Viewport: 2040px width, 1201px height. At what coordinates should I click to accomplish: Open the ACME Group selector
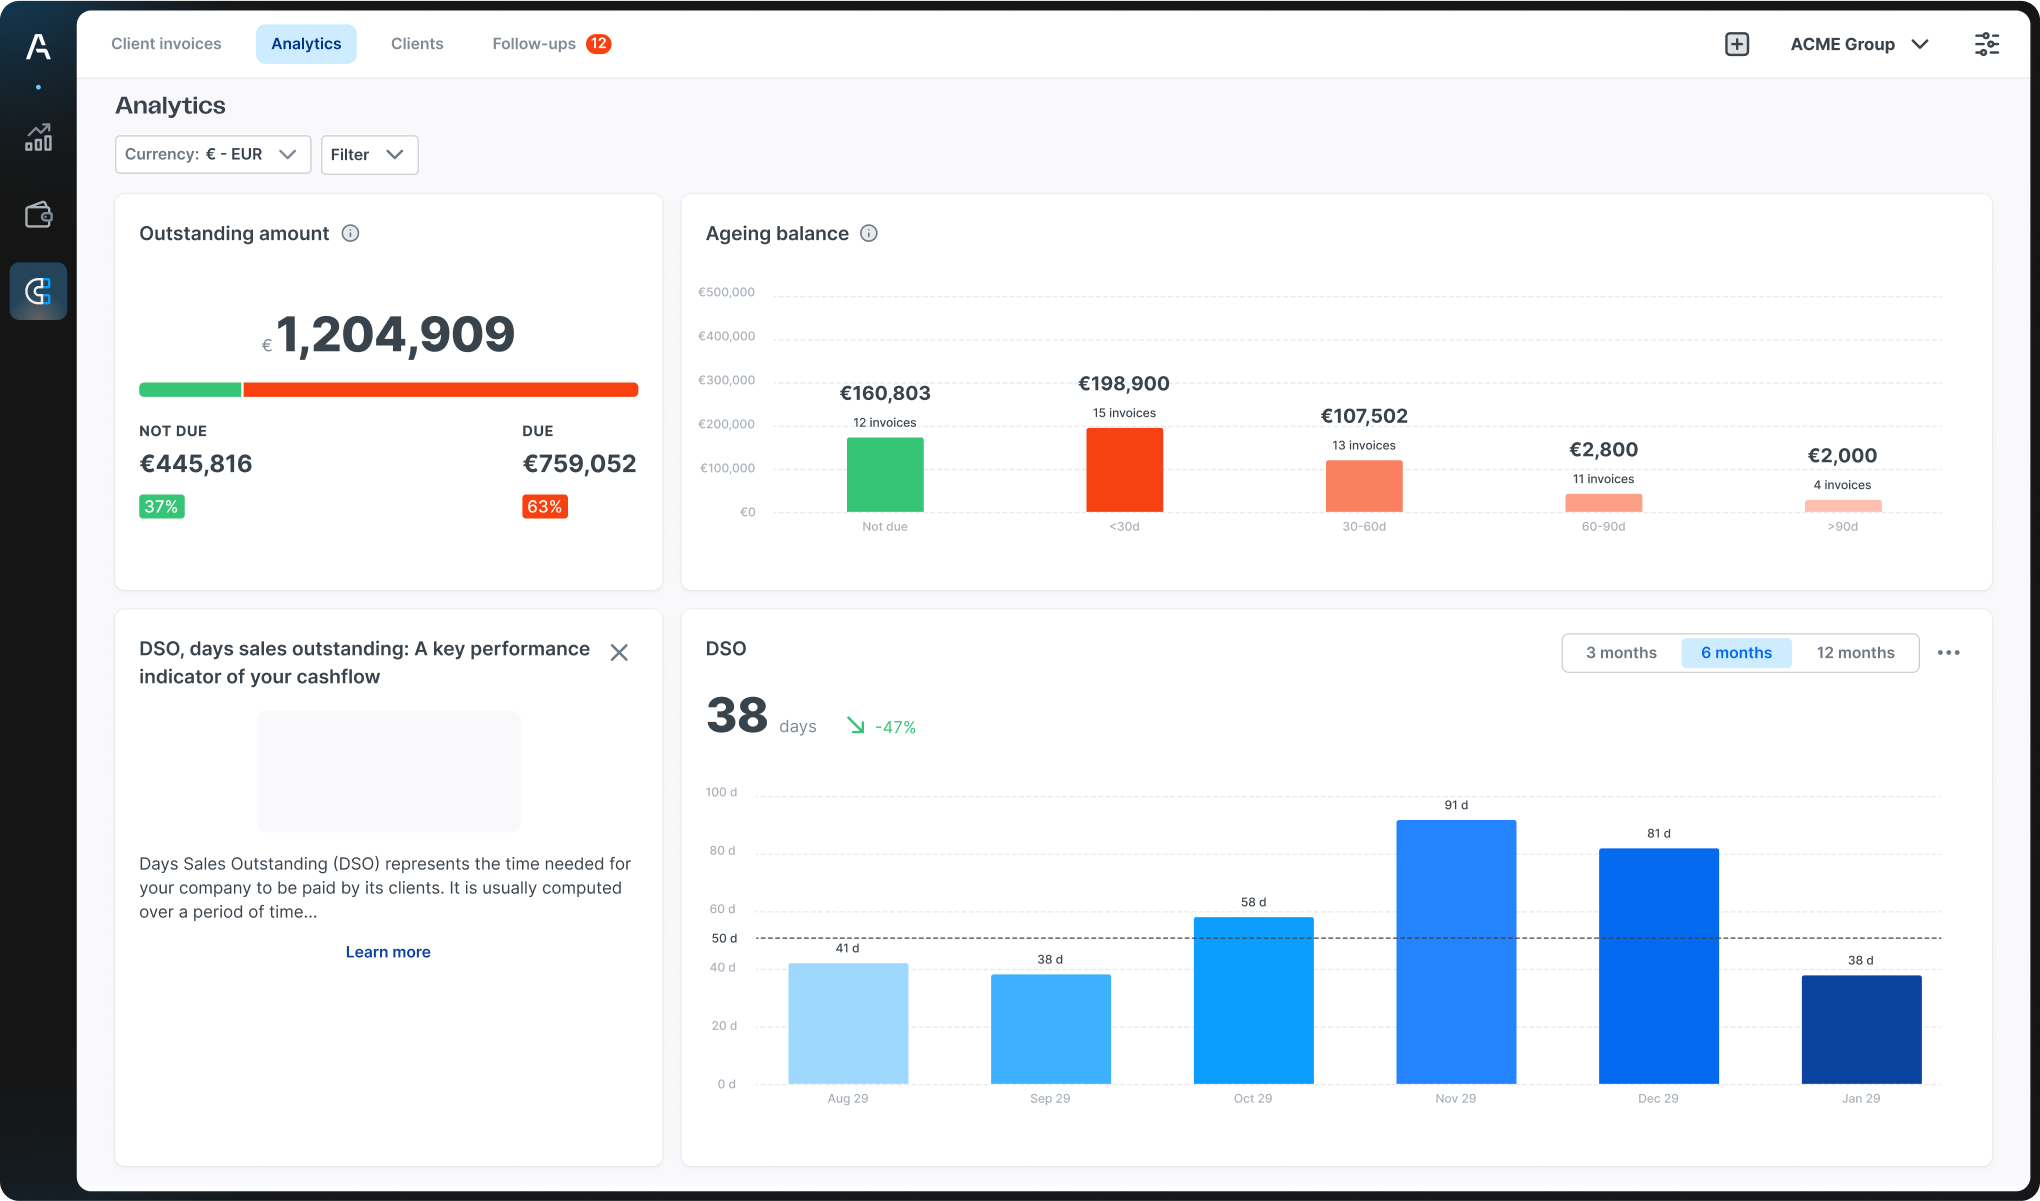click(x=1858, y=44)
